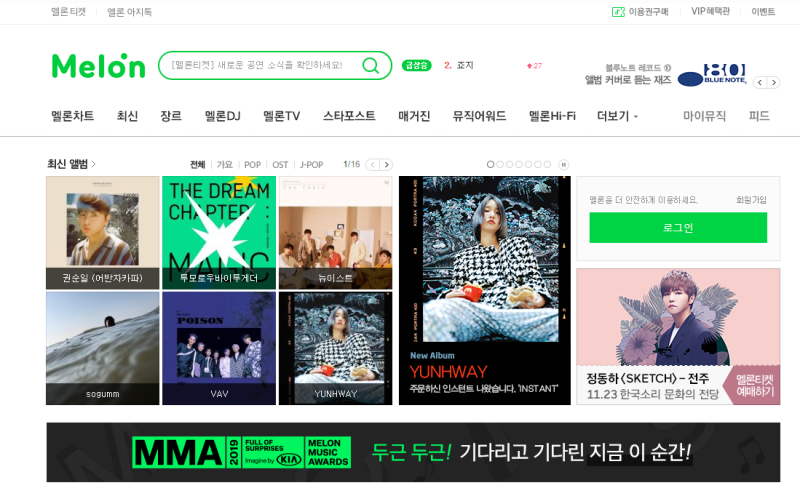Expand 최신 앨범 section chevron
The height and width of the screenshot is (488, 800).
93,164
